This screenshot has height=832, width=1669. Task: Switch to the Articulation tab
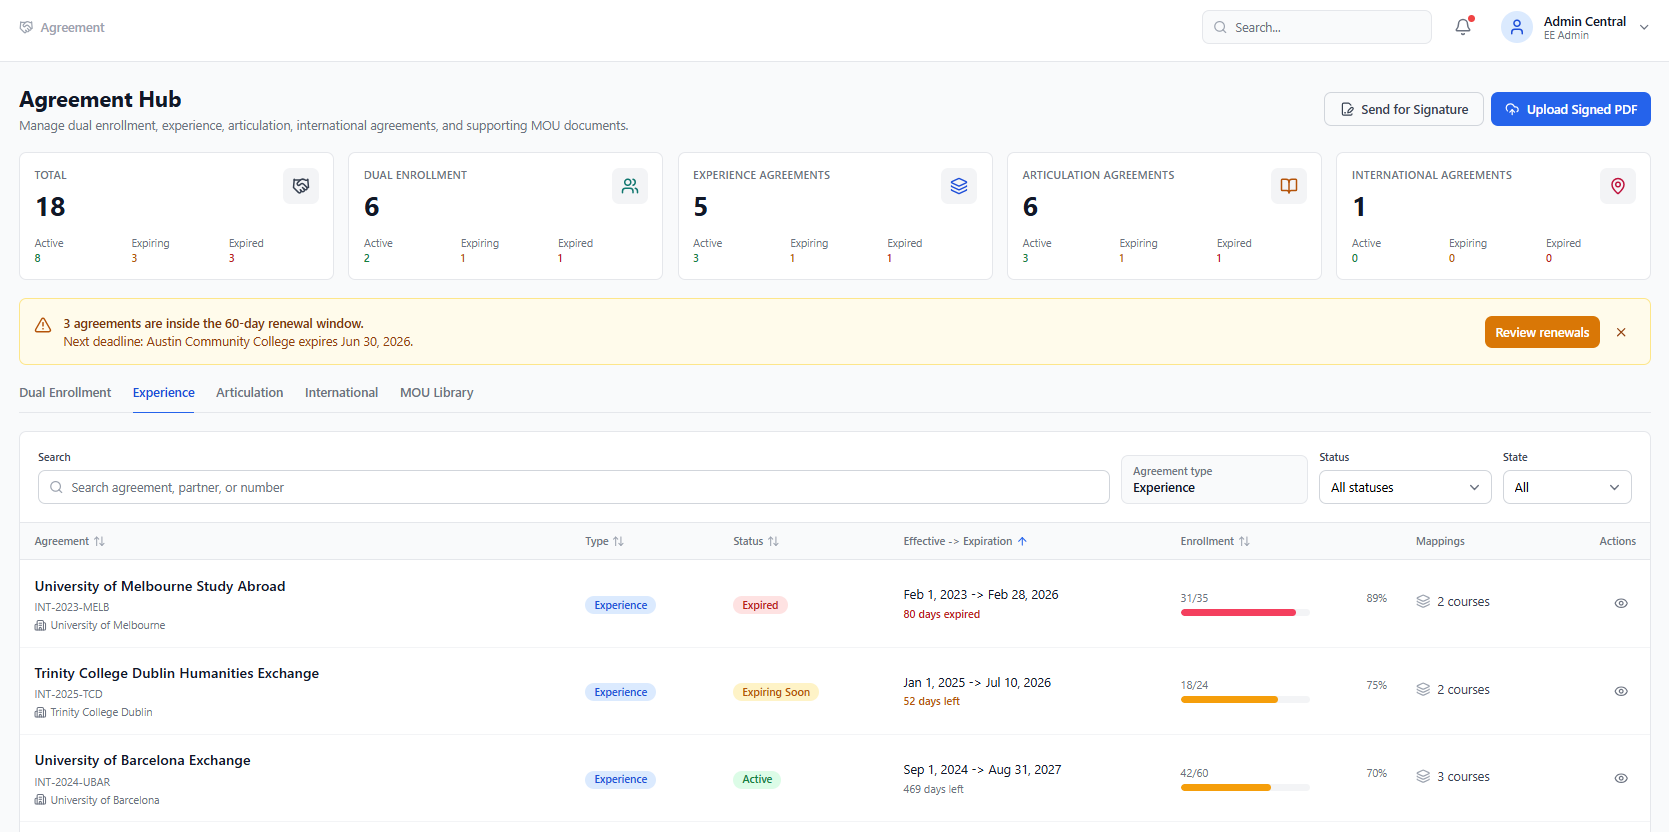coord(250,393)
